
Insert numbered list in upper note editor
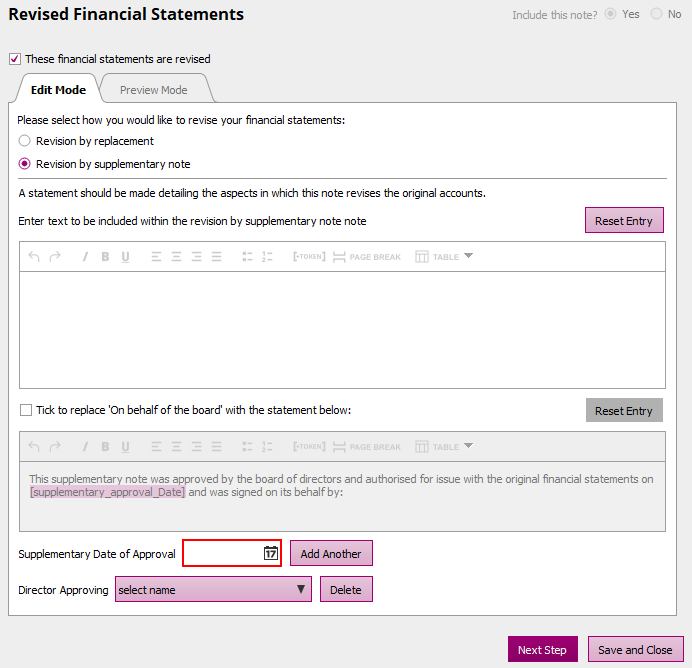(267, 257)
